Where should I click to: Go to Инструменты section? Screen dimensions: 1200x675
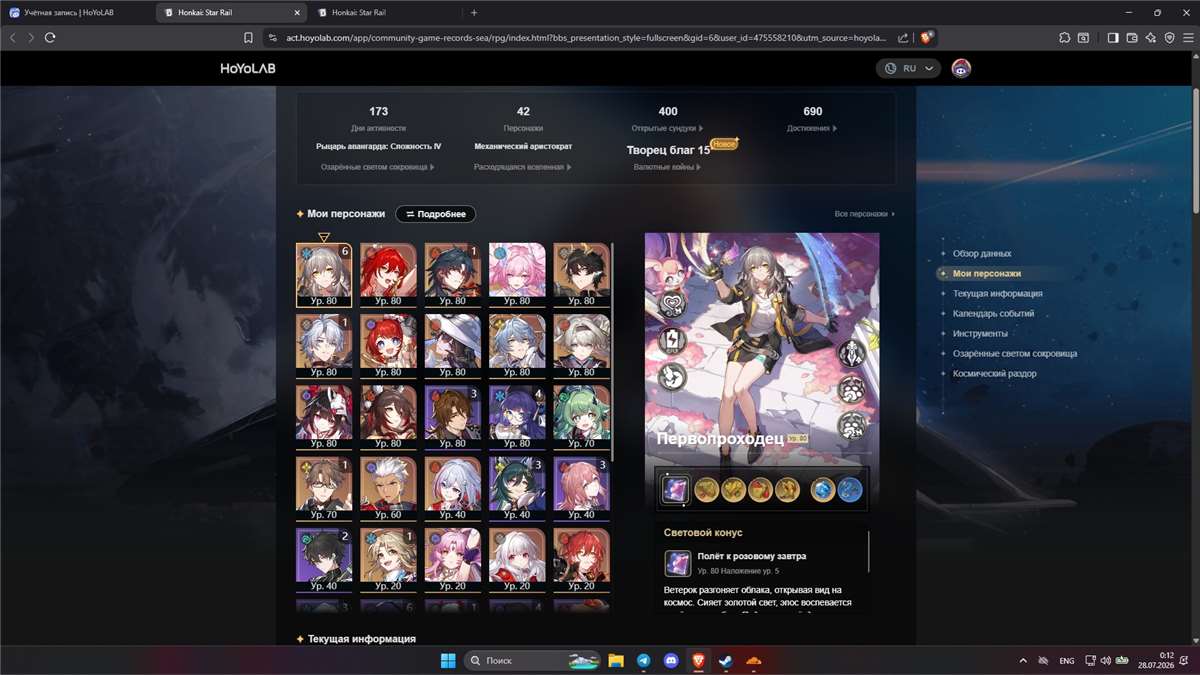(980, 334)
